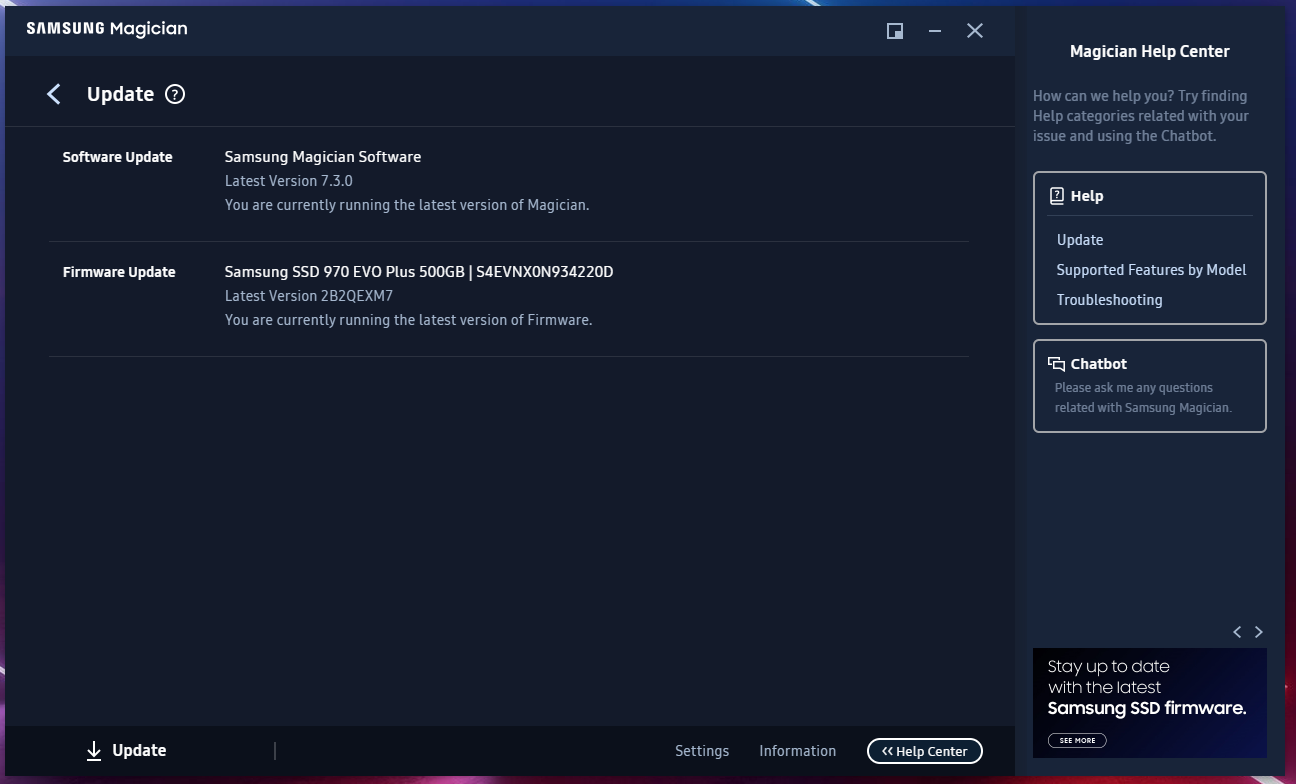
Task: Click the Samsung SSD 970 EVO Plus entry
Action: point(419,272)
